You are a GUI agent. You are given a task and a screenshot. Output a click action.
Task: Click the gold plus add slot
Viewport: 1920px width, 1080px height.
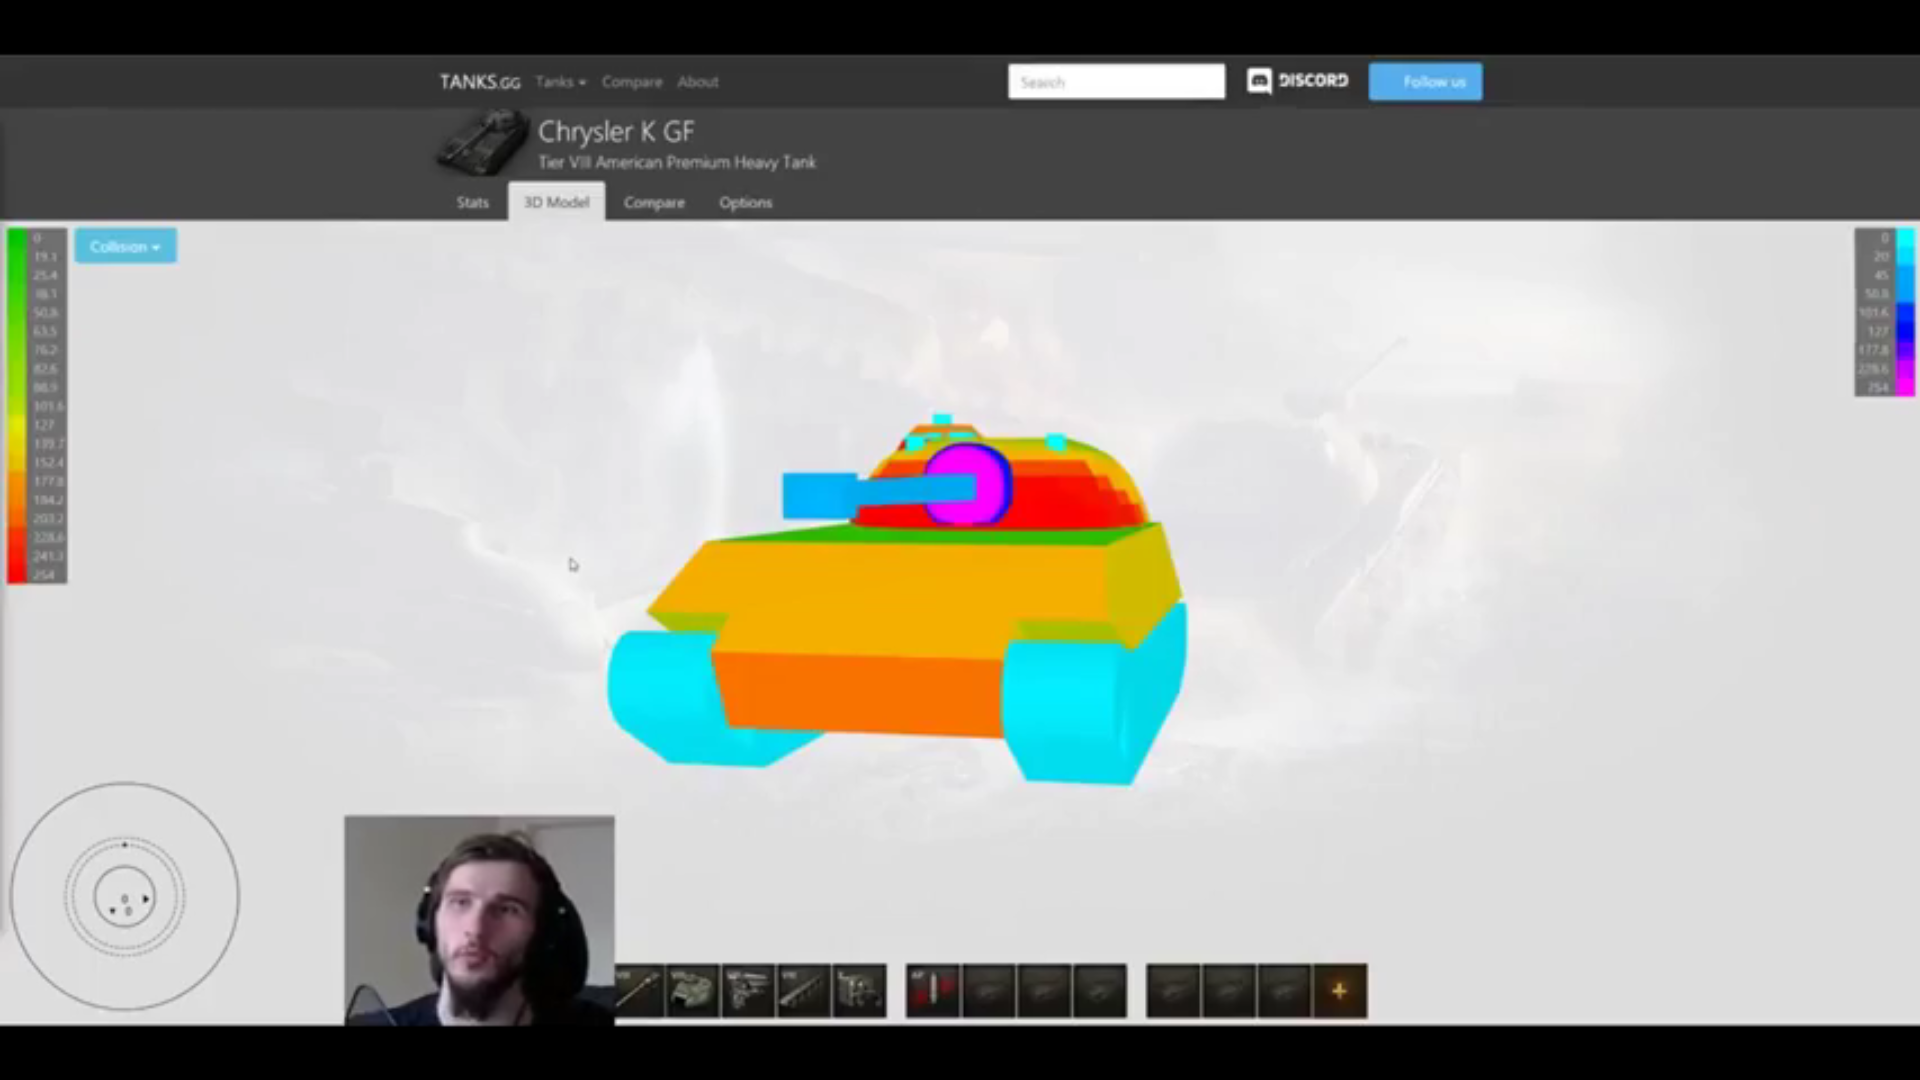coord(1339,990)
